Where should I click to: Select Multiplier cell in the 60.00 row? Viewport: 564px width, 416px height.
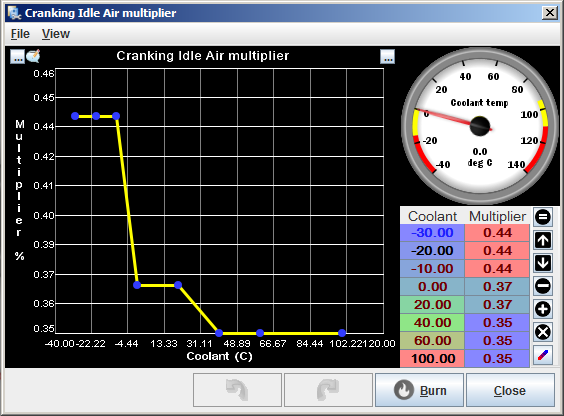click(x=497, y=340)
